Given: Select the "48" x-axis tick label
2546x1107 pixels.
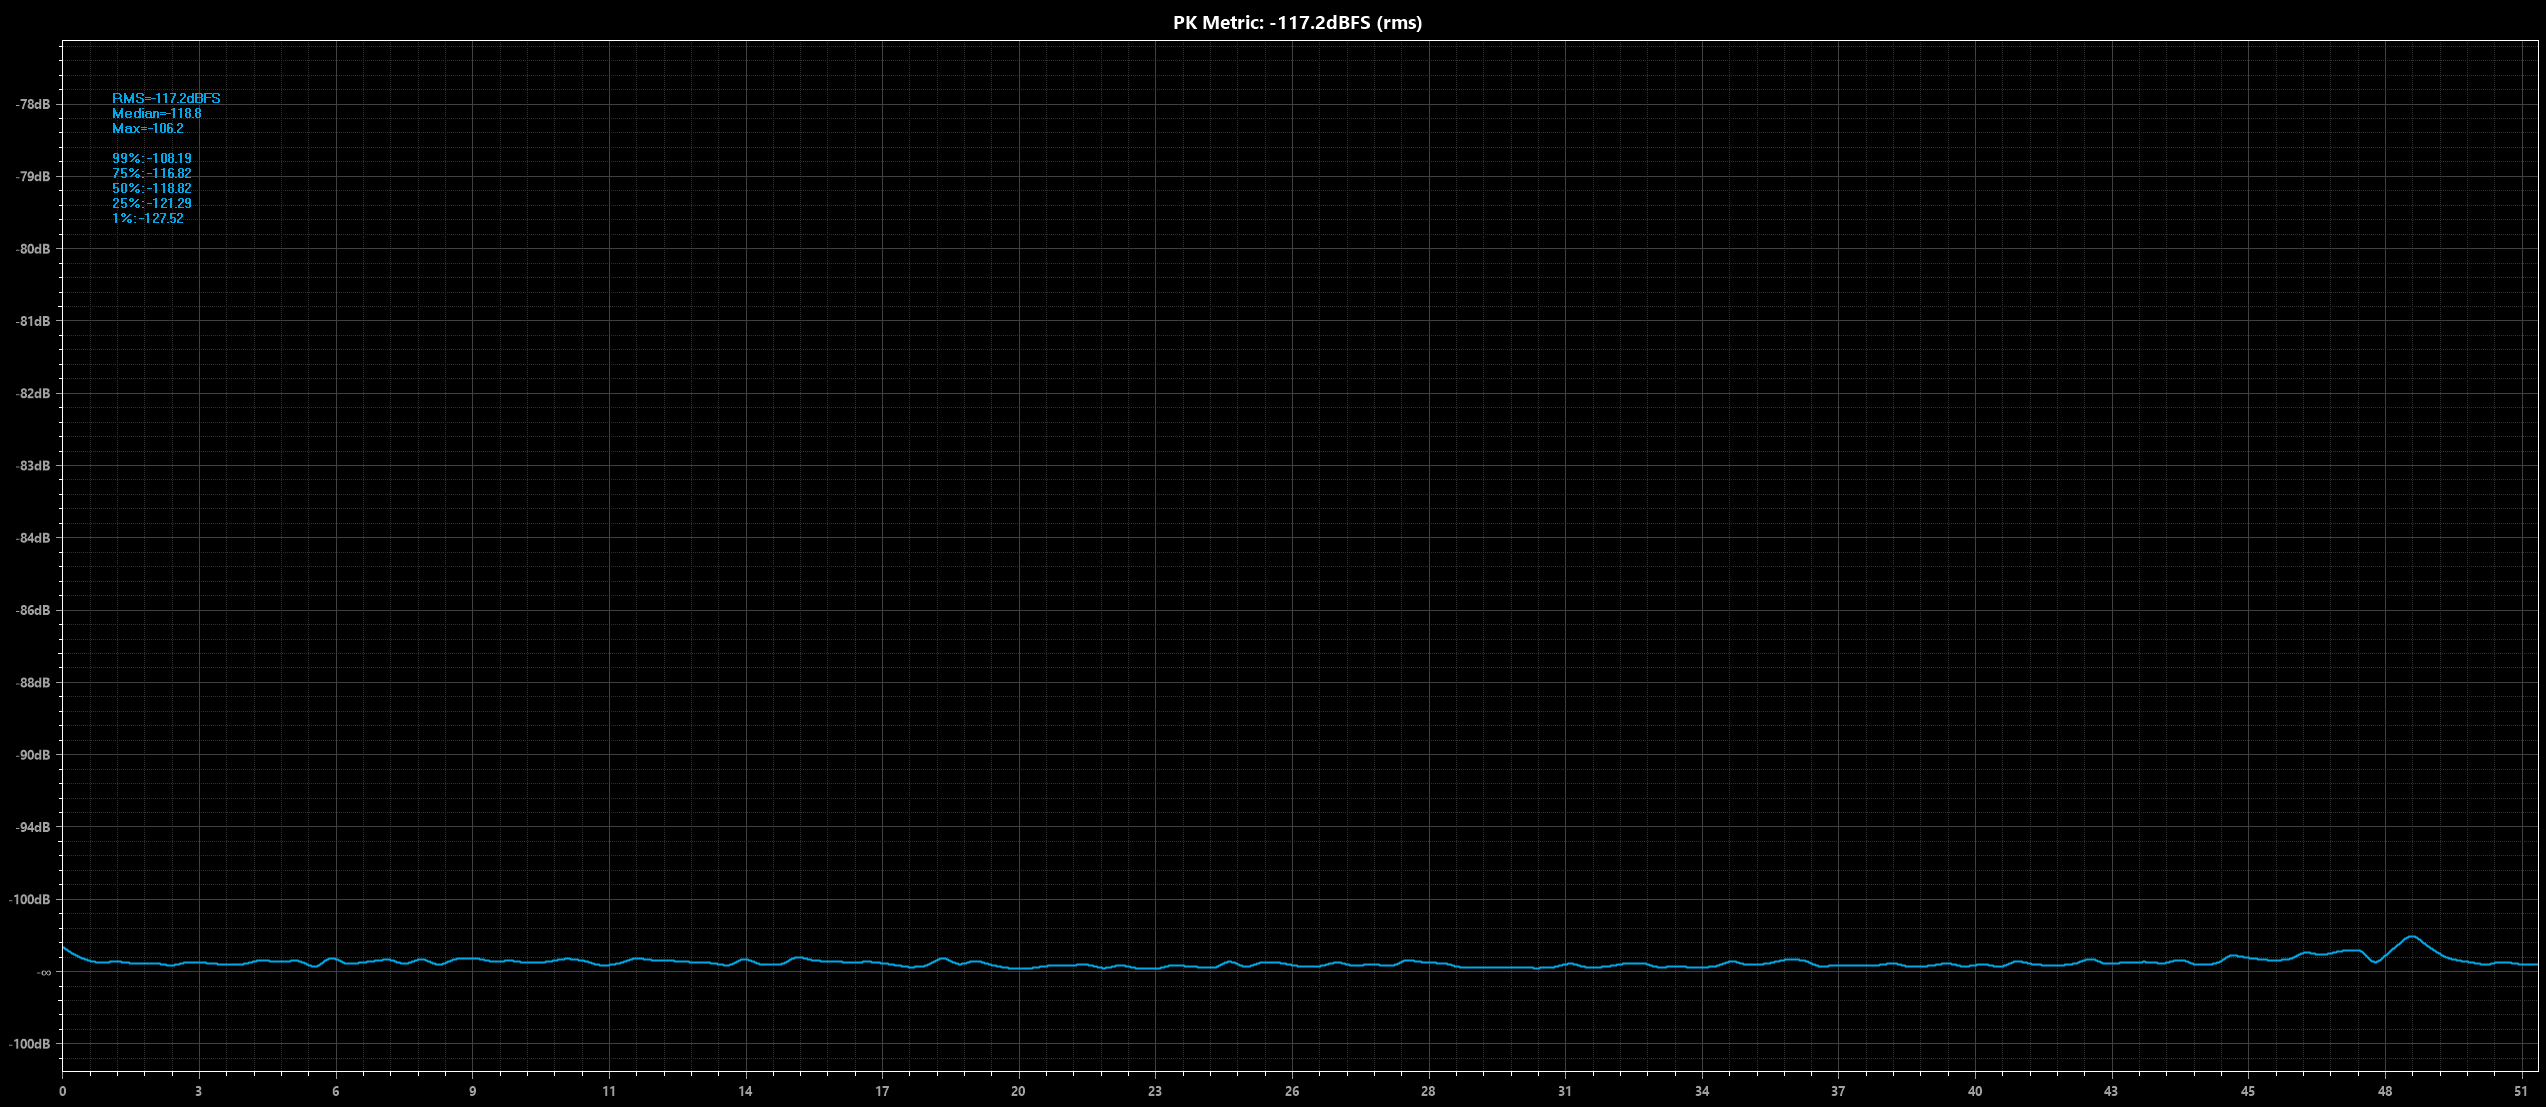Looking at the screenshot, I should [x=2385, y=1091].
